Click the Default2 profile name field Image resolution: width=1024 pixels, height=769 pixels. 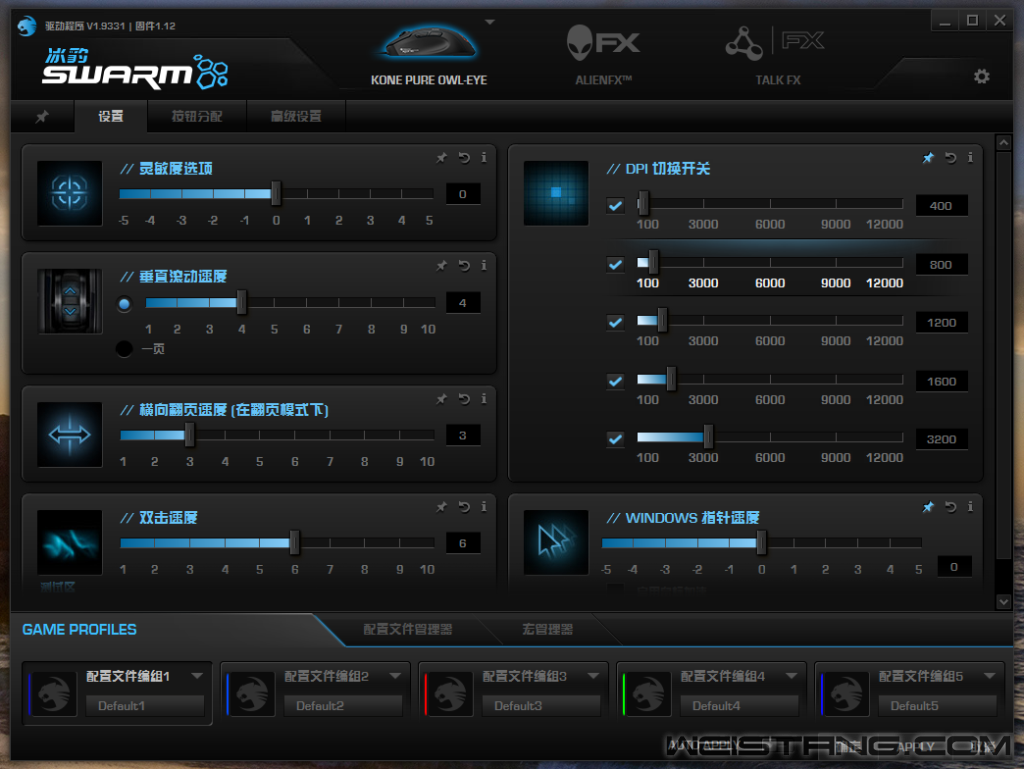click(343, 706)
